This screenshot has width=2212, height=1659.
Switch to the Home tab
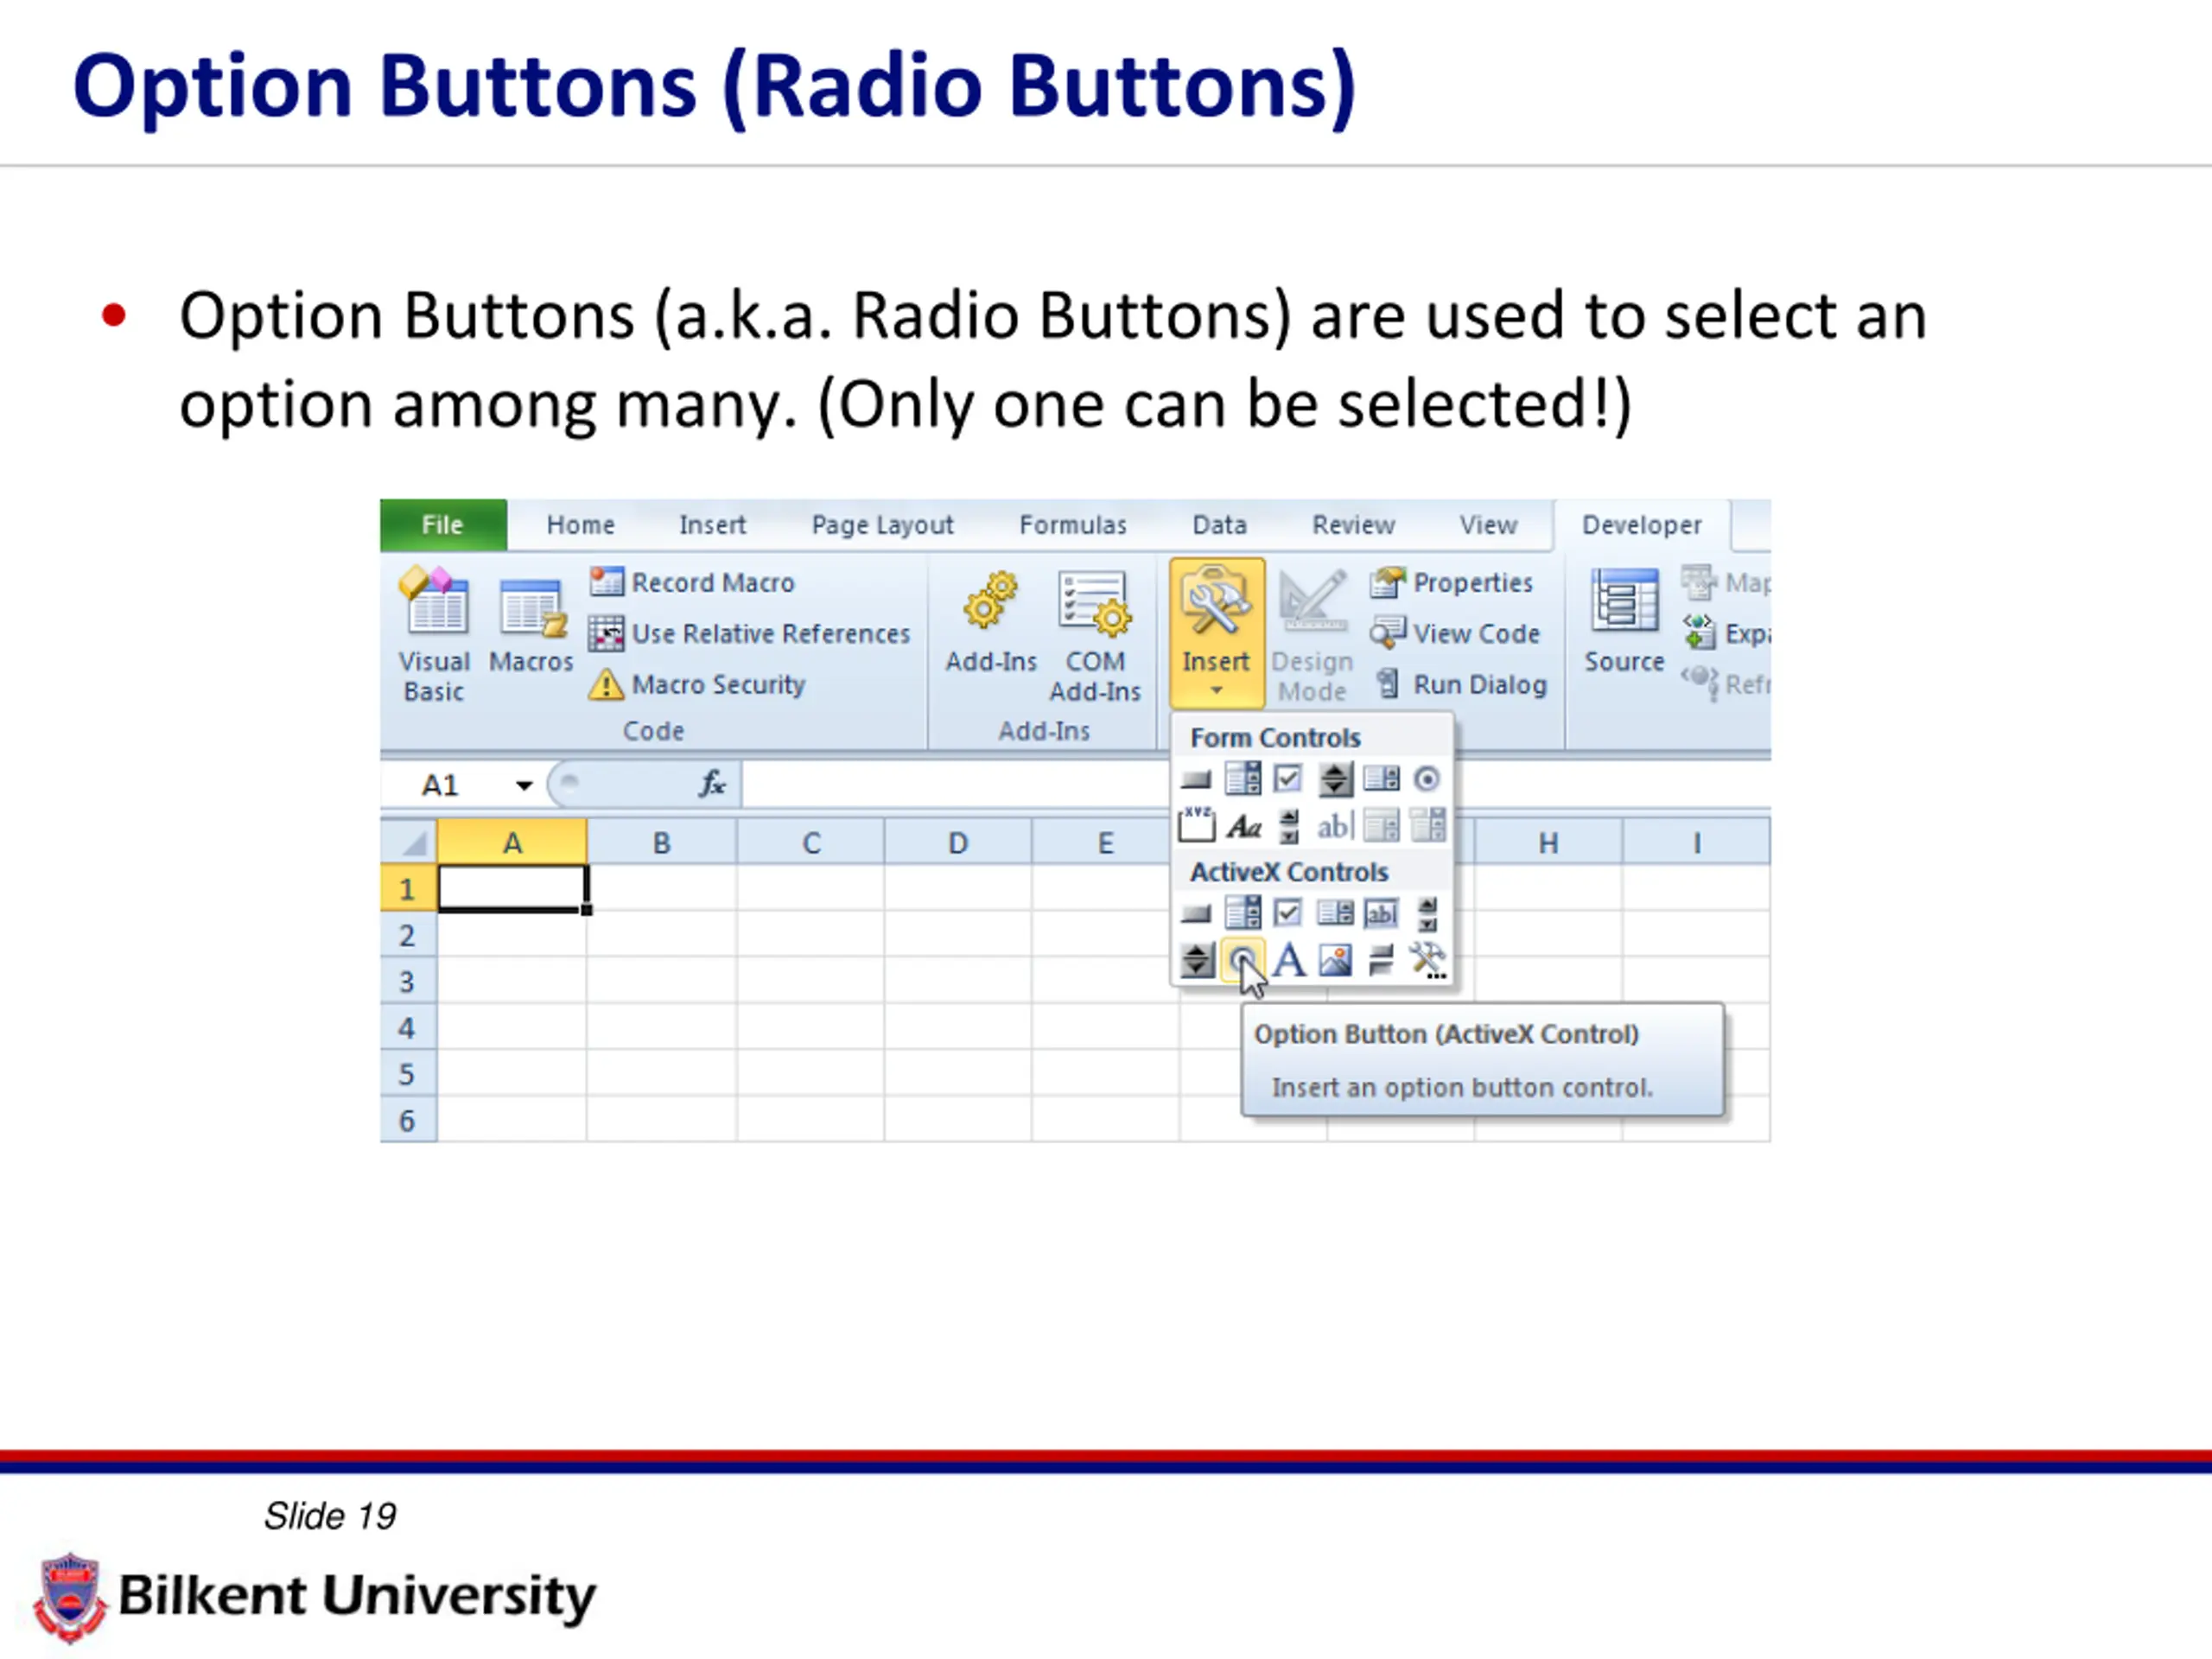coord(580,525)
